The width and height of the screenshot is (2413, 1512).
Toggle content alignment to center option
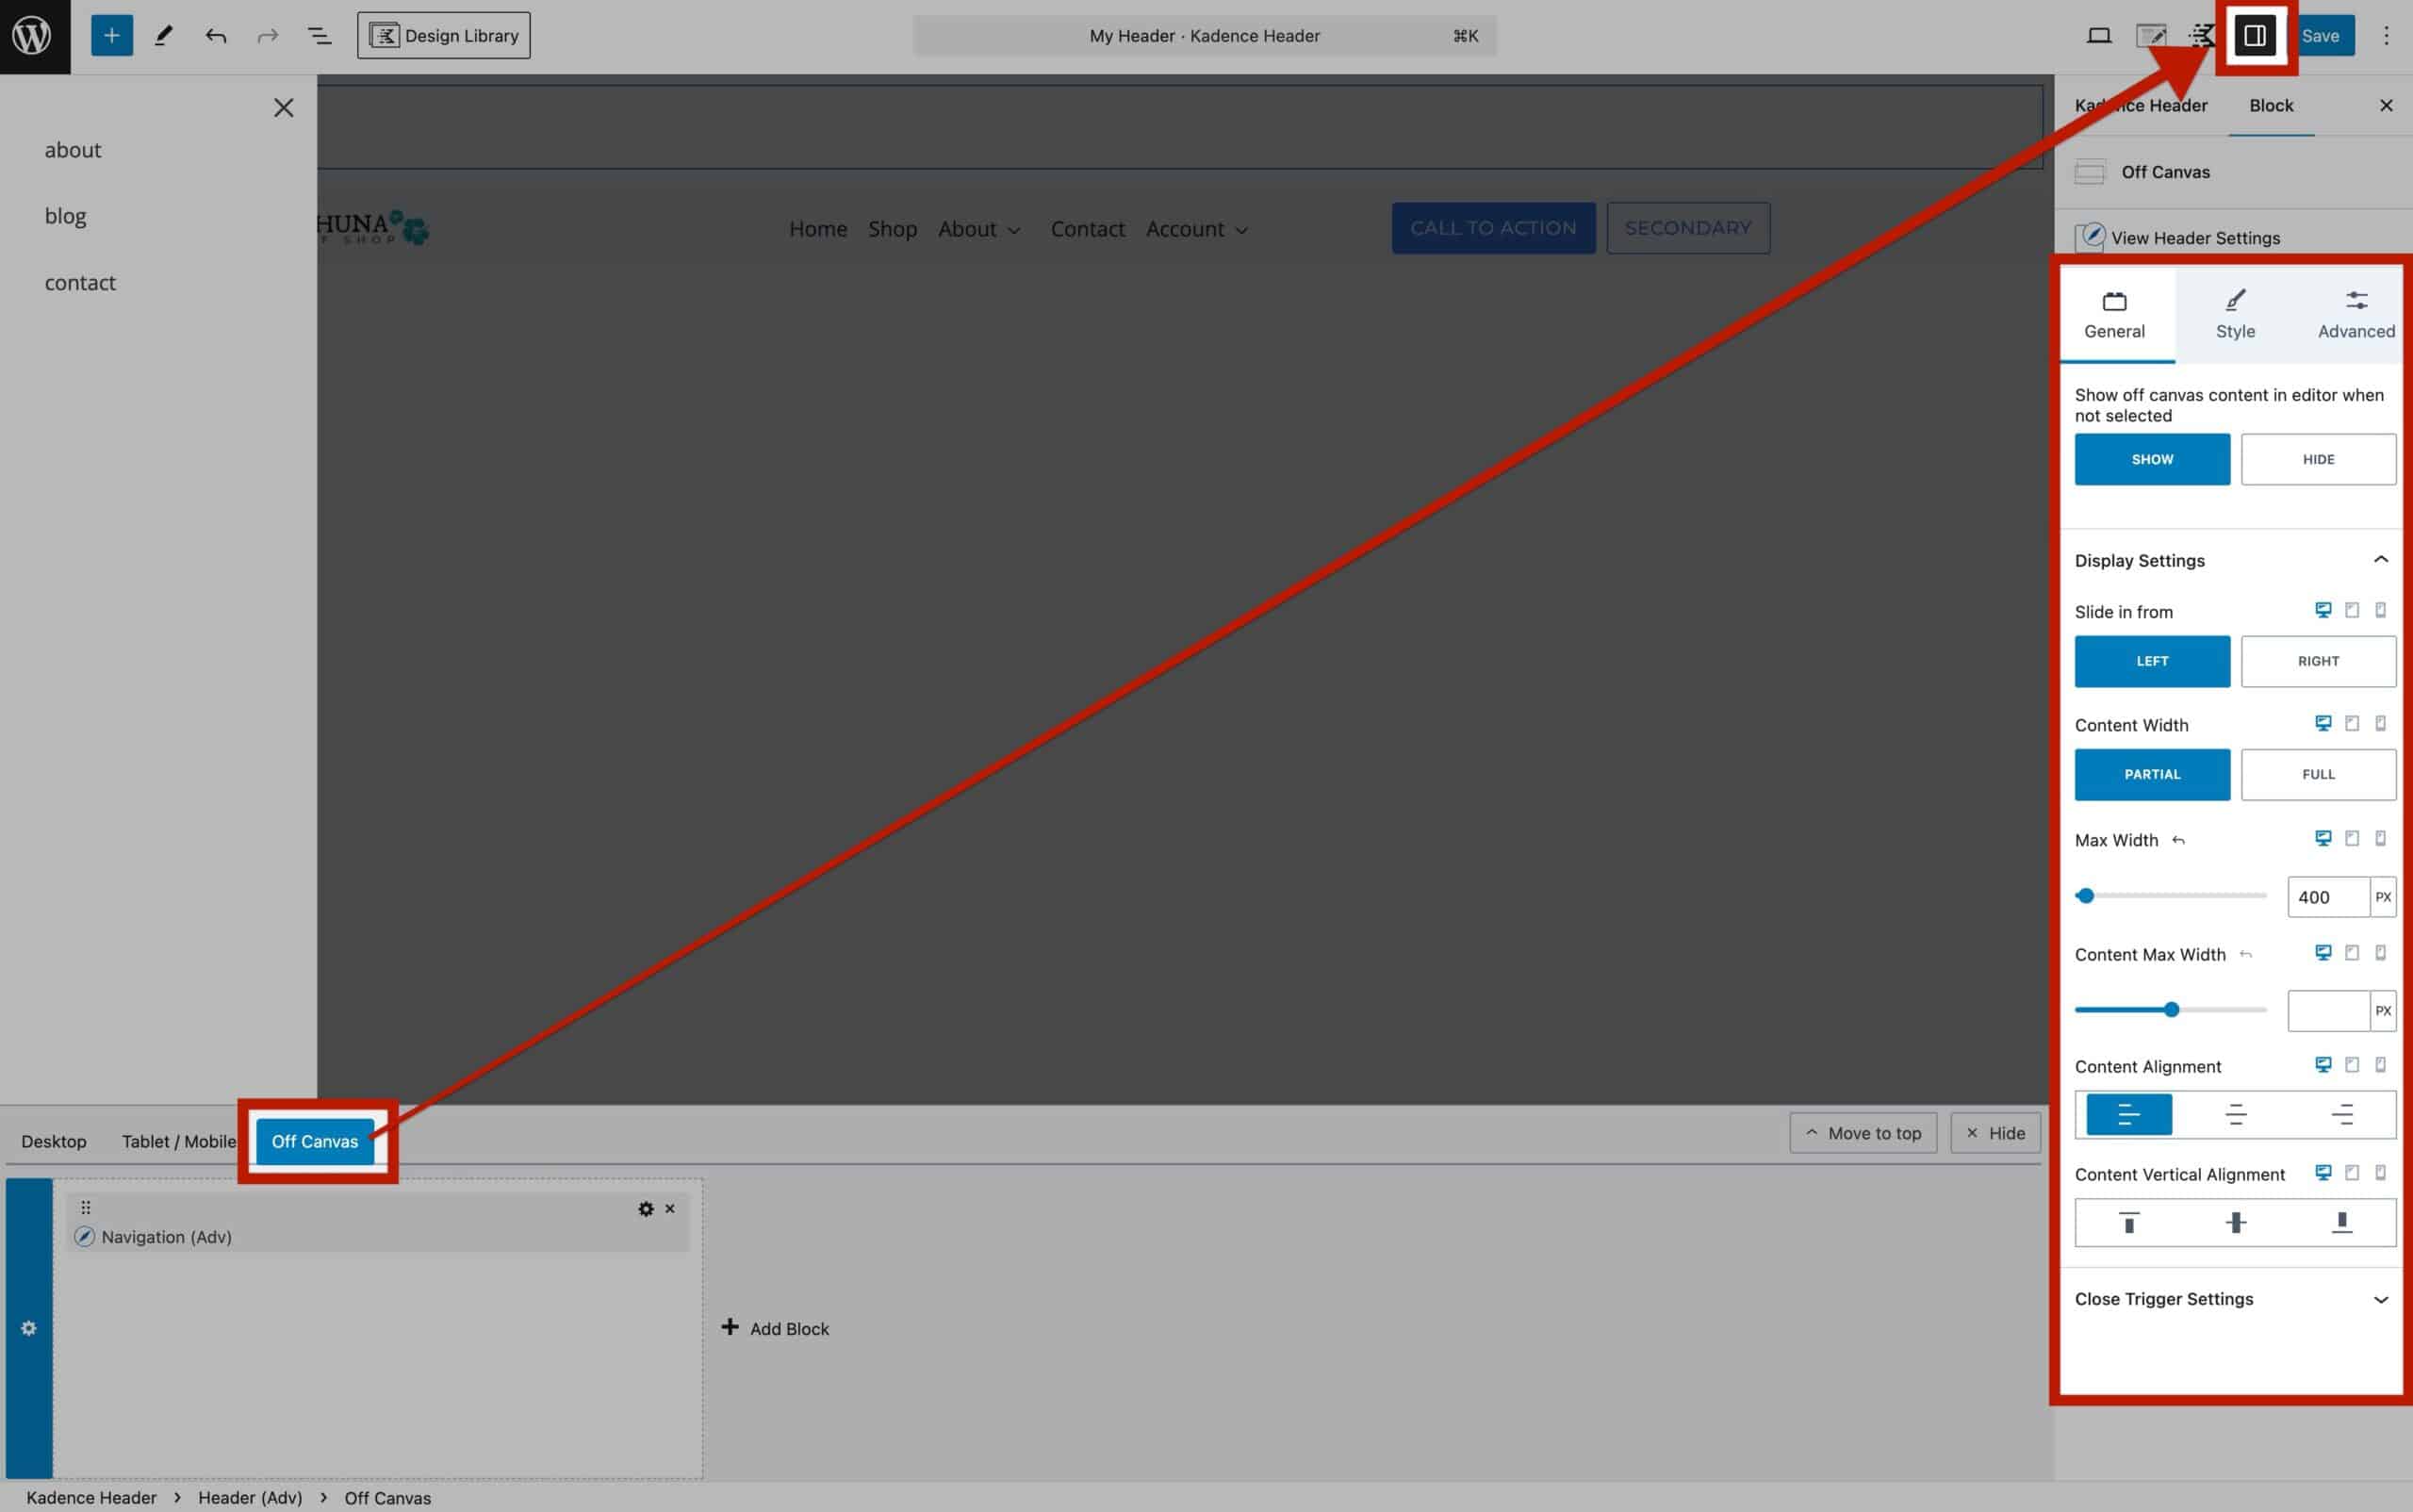[2236, 1115]
